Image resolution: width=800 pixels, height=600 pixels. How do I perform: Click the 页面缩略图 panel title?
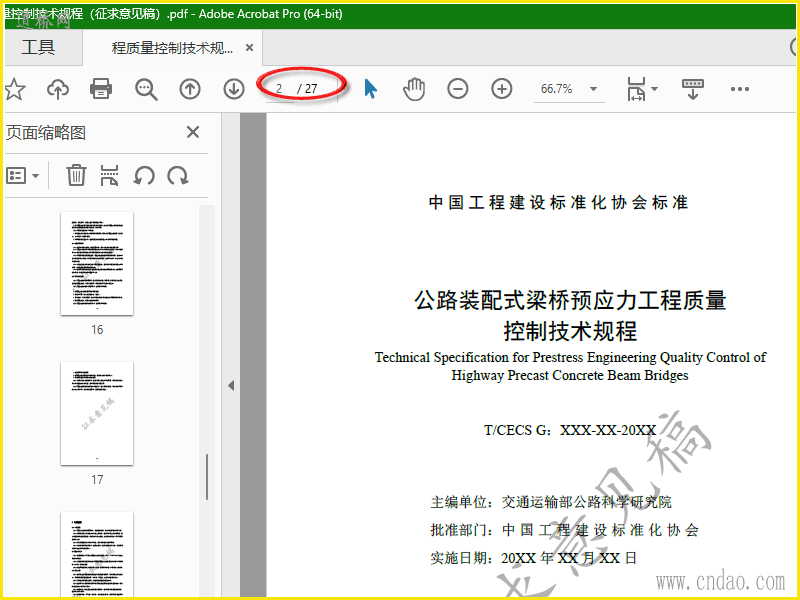46,133
